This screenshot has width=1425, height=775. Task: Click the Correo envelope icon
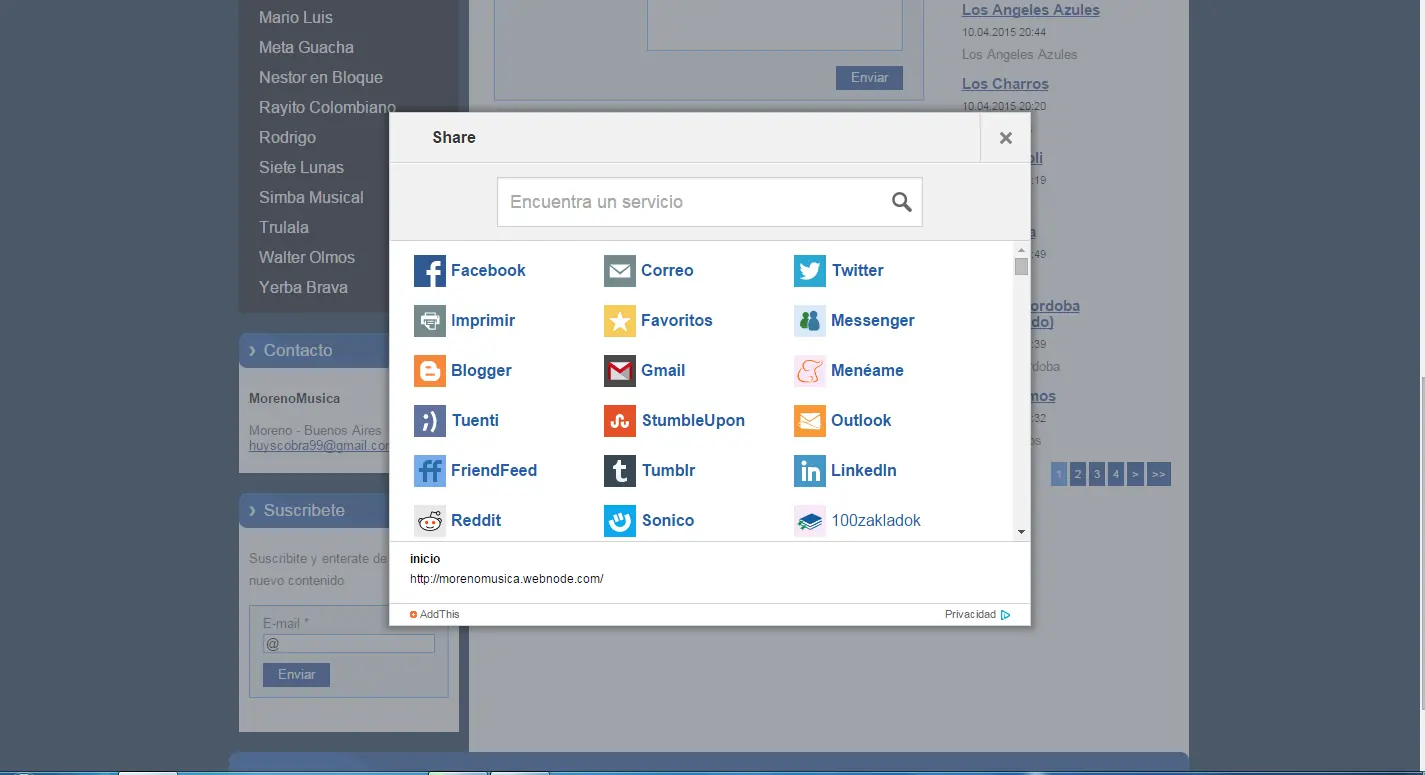[x=620, y=271]
